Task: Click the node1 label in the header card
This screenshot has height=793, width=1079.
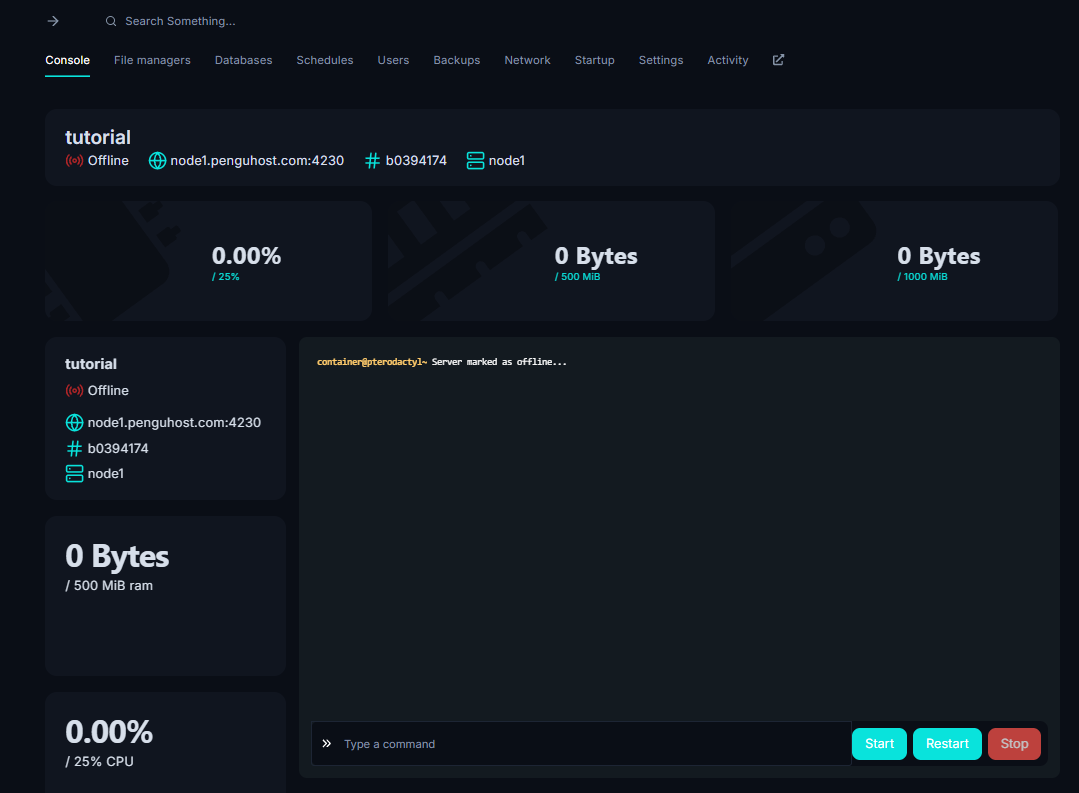Action: [506, 160]
